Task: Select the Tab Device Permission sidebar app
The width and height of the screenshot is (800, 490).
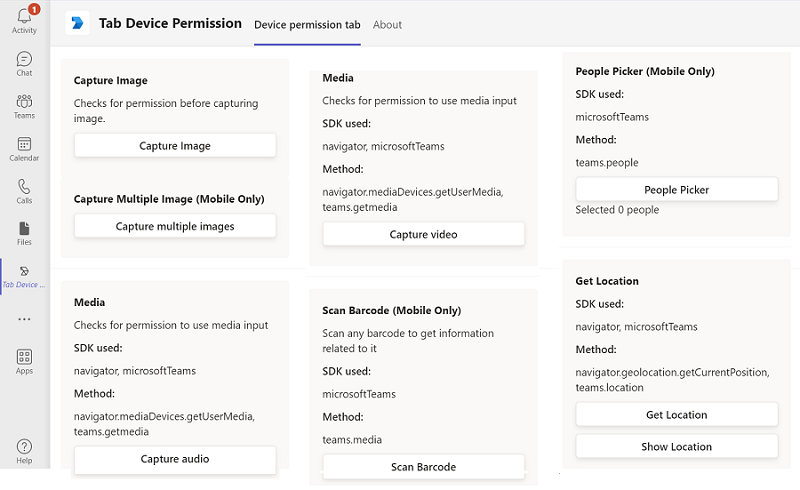Action: [24, 272]
